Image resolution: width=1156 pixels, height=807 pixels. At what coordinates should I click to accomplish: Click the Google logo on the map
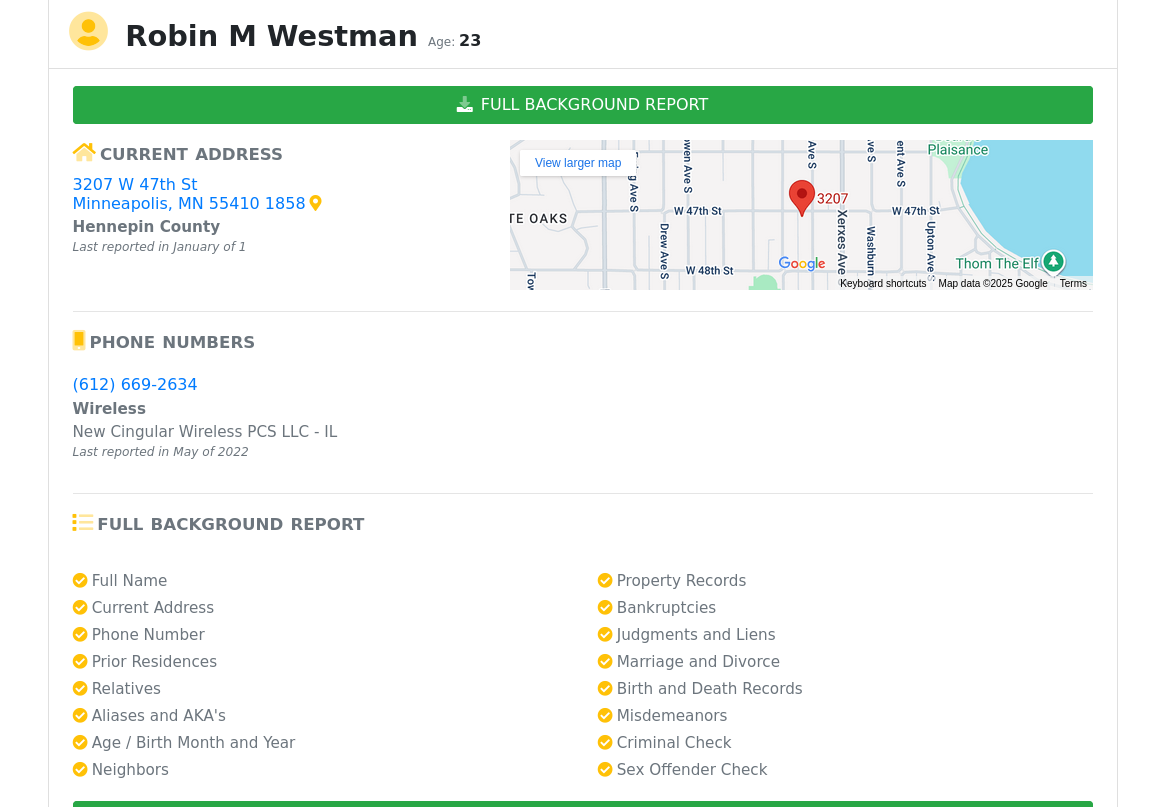(x=801, y=264)
